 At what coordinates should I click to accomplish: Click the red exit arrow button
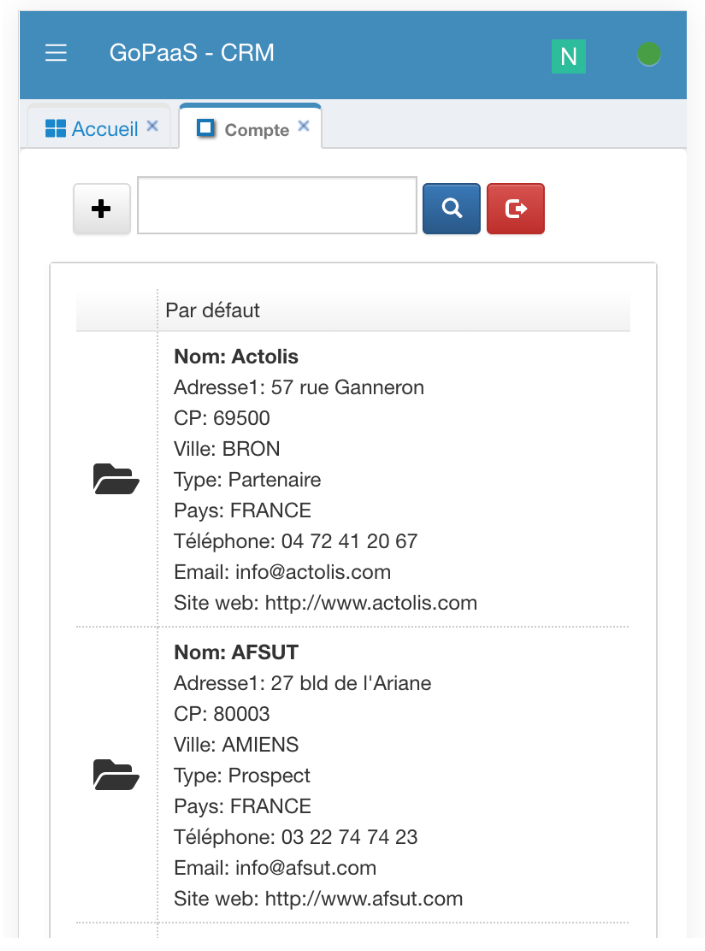(515, 208)
